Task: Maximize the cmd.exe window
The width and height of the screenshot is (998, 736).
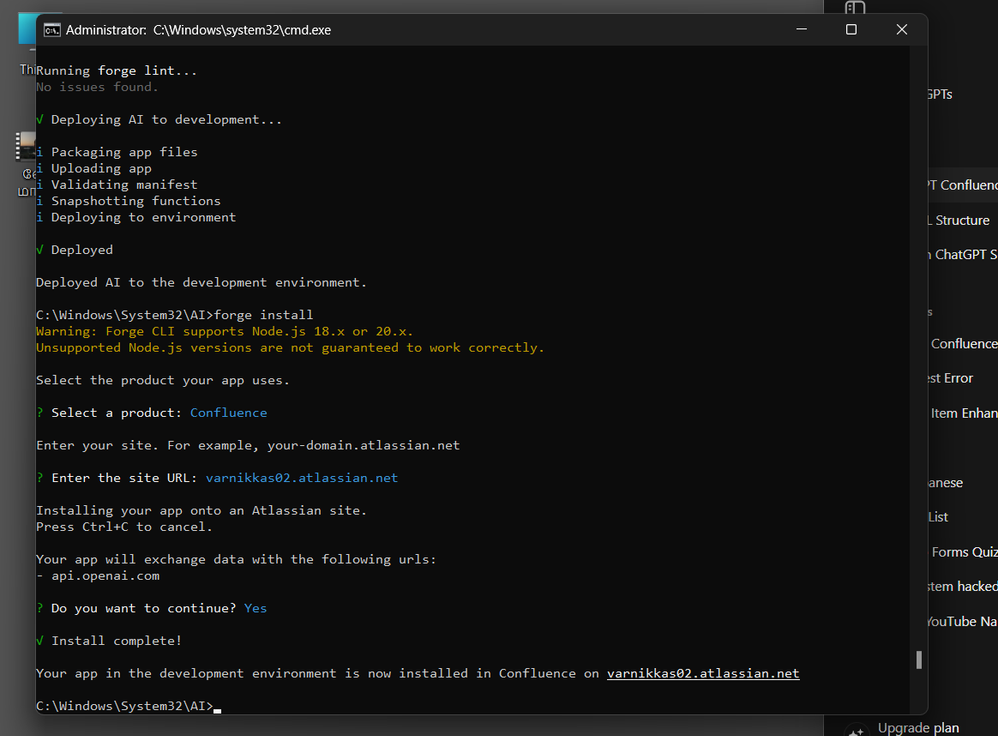Action: (851, 29)
